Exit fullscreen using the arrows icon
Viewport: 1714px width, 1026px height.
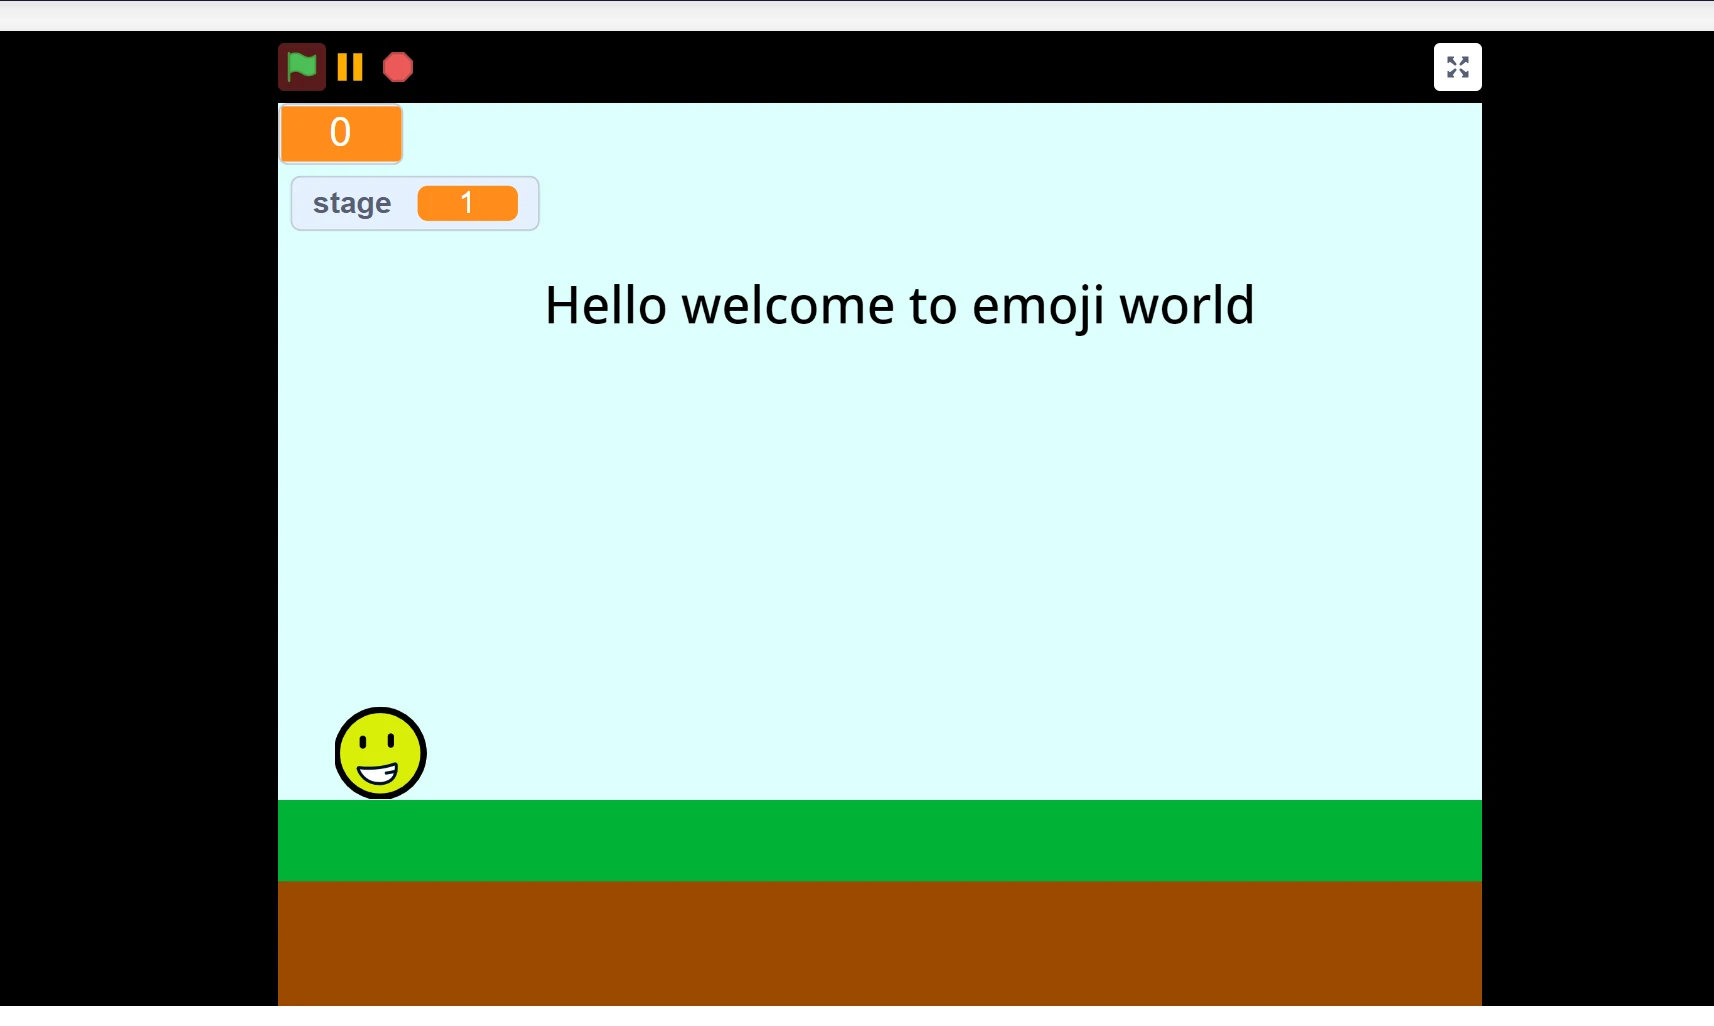[x=1457, y=67]
